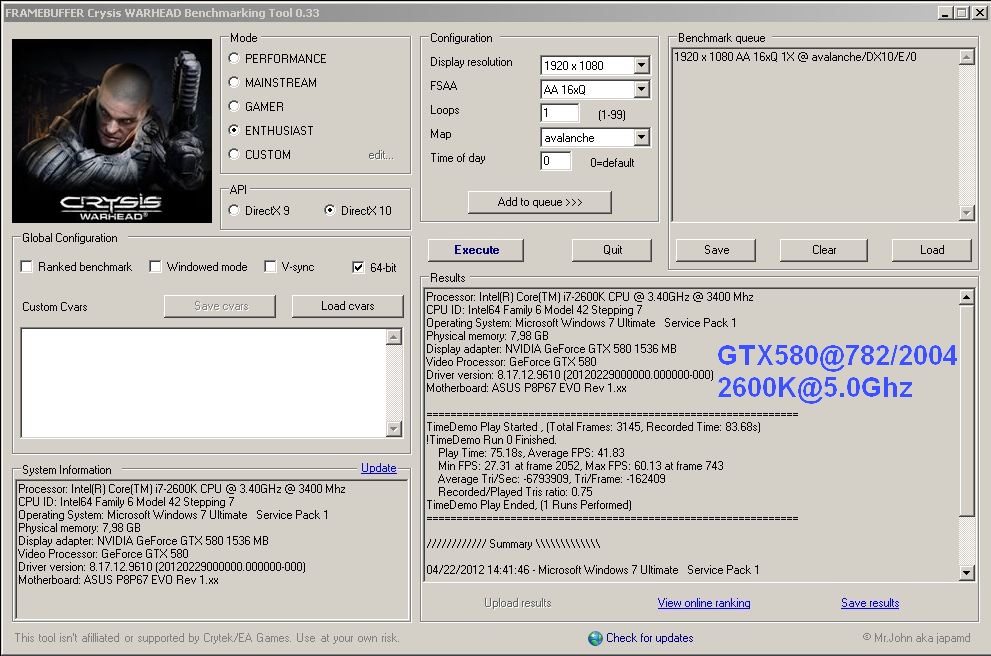Click the CPU ID line in System Information

click(126, 502)
